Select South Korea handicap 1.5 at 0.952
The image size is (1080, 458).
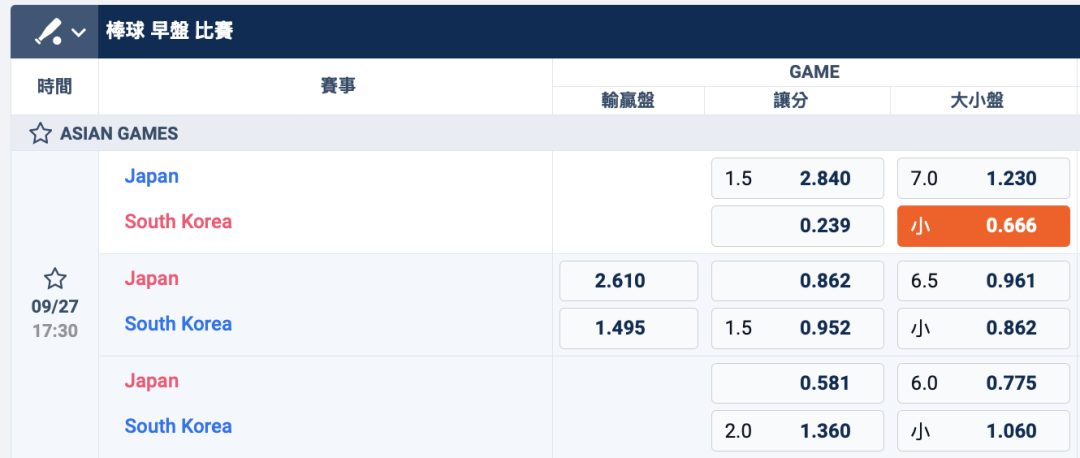[x=798, y=328]
